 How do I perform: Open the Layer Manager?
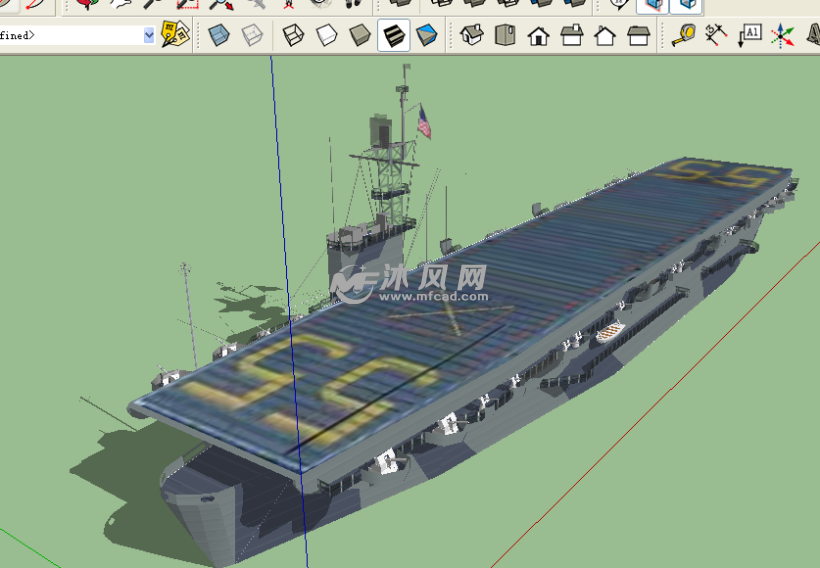coord(175,35)
